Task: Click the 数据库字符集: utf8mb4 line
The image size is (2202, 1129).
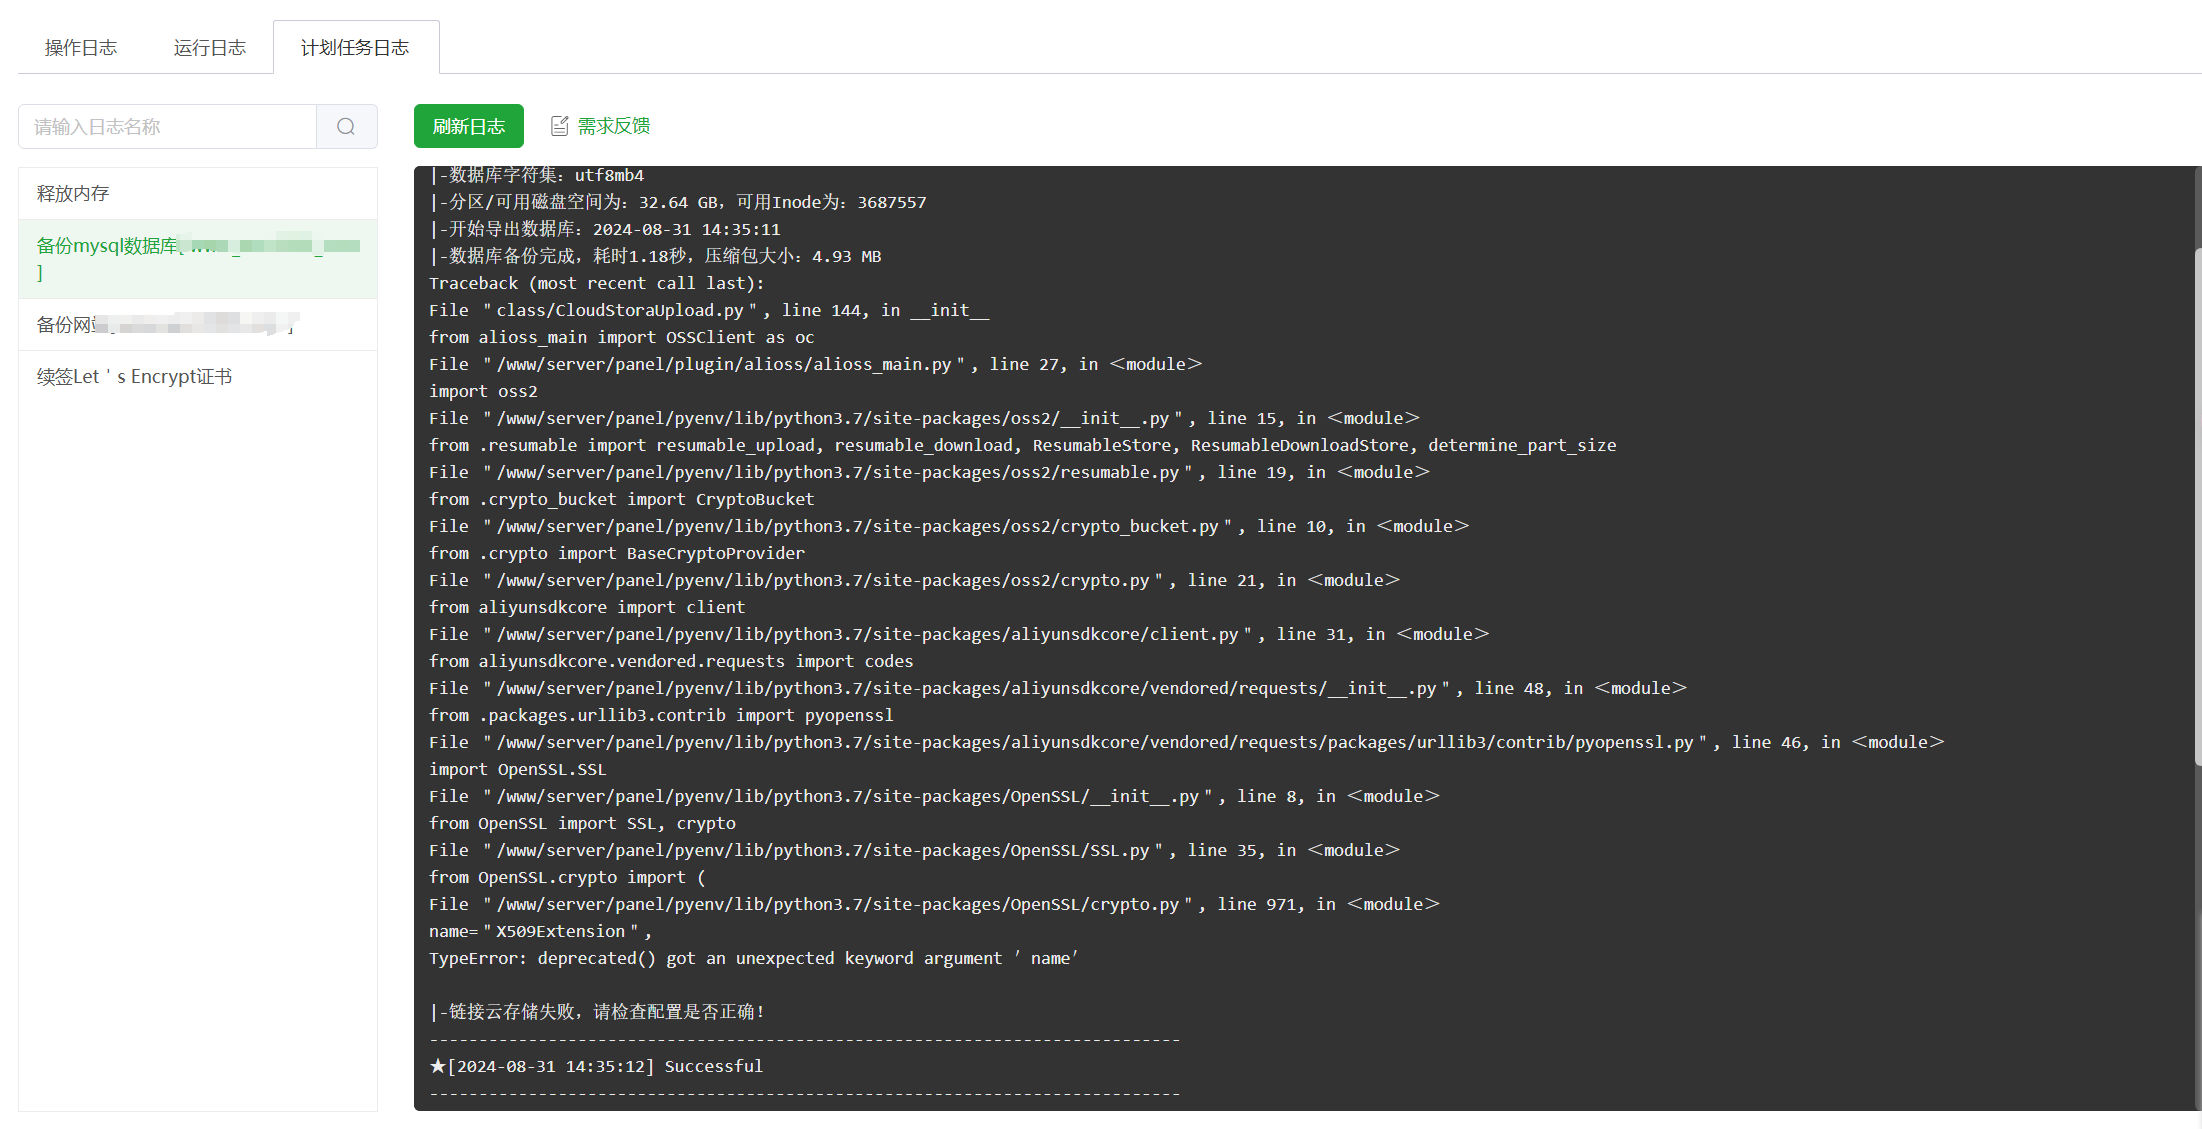Action: pos(537,176)
